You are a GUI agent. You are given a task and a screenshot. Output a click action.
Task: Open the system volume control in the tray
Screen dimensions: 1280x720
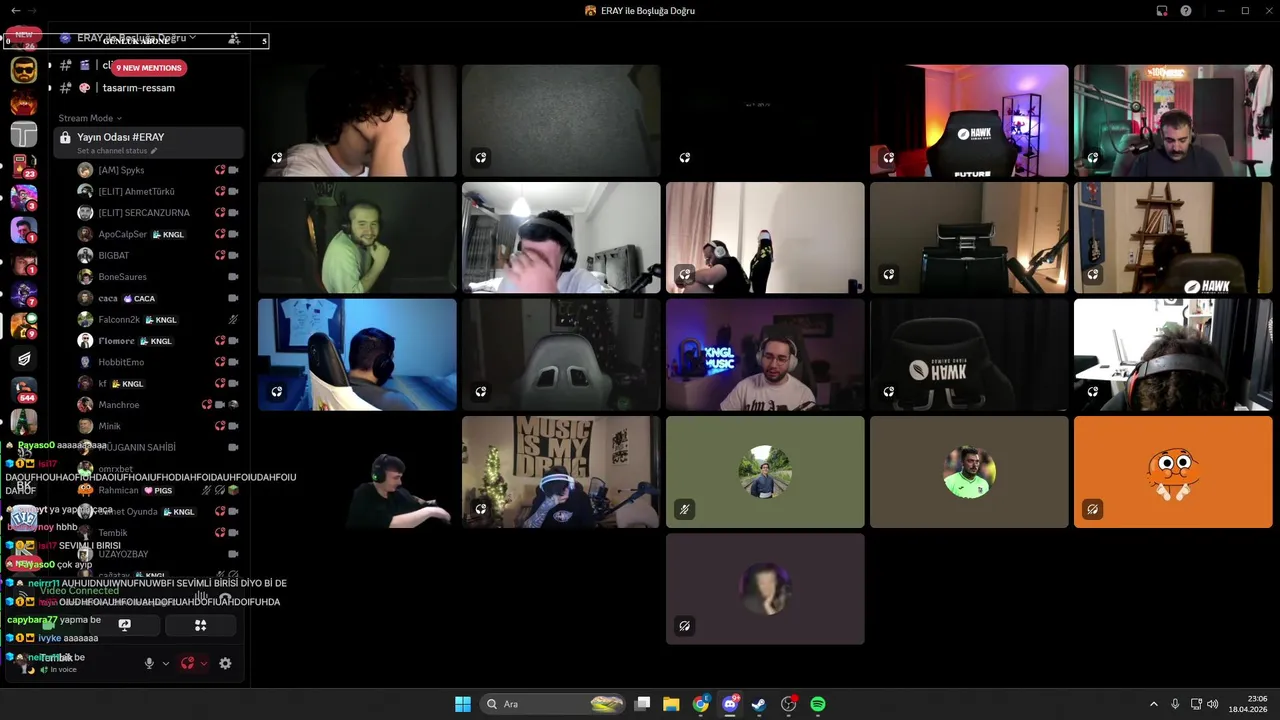(1212, 704)
